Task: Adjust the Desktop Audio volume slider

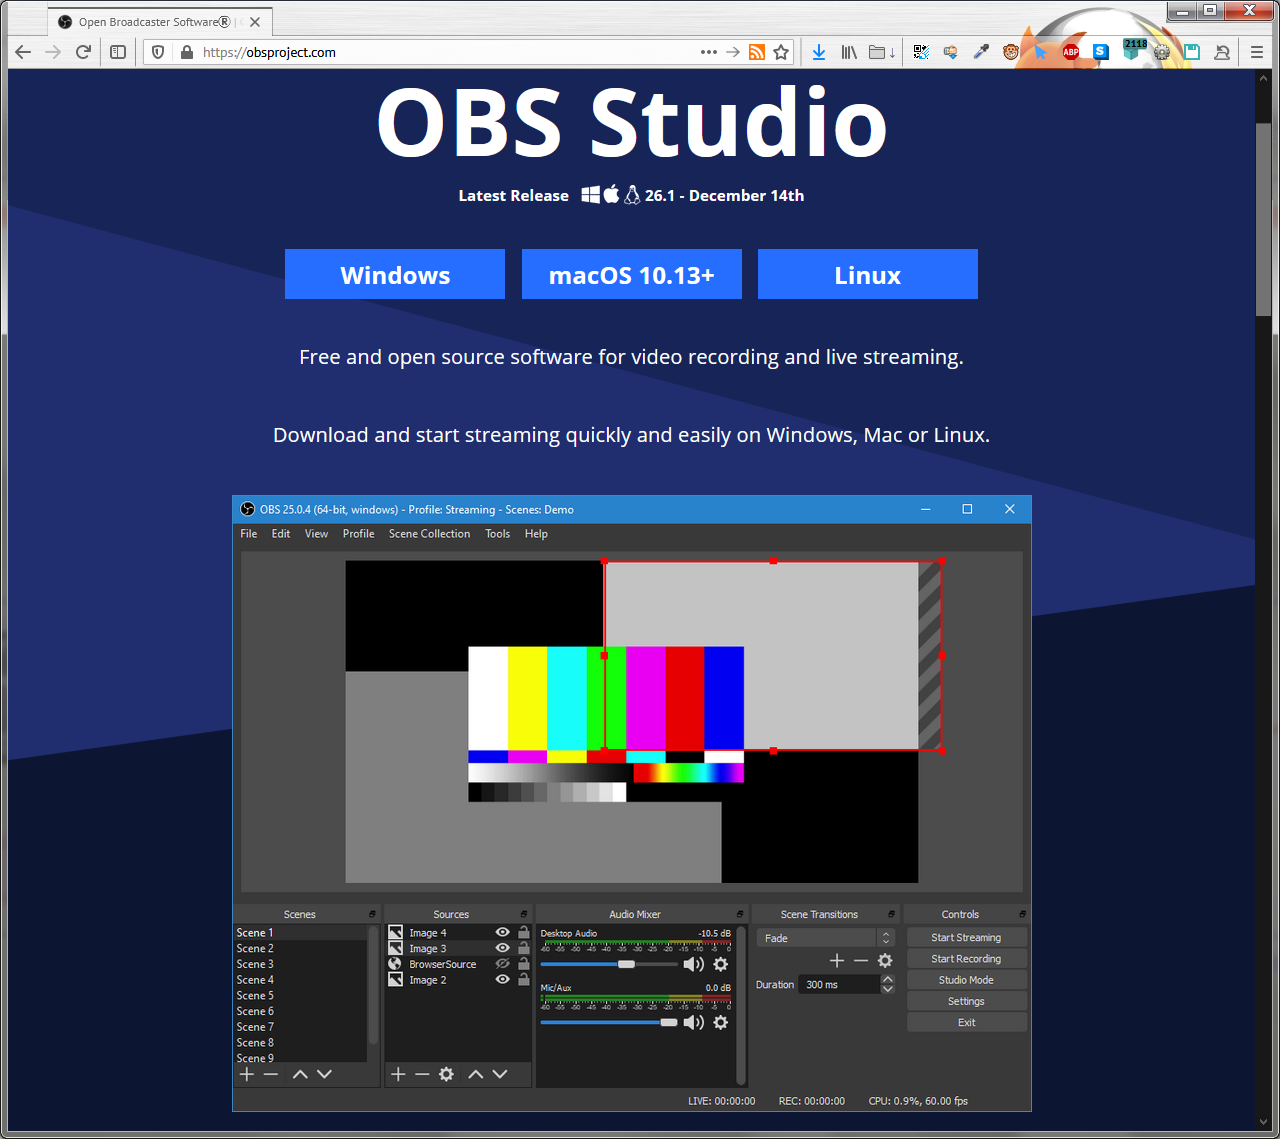Action: coord(608,964)
